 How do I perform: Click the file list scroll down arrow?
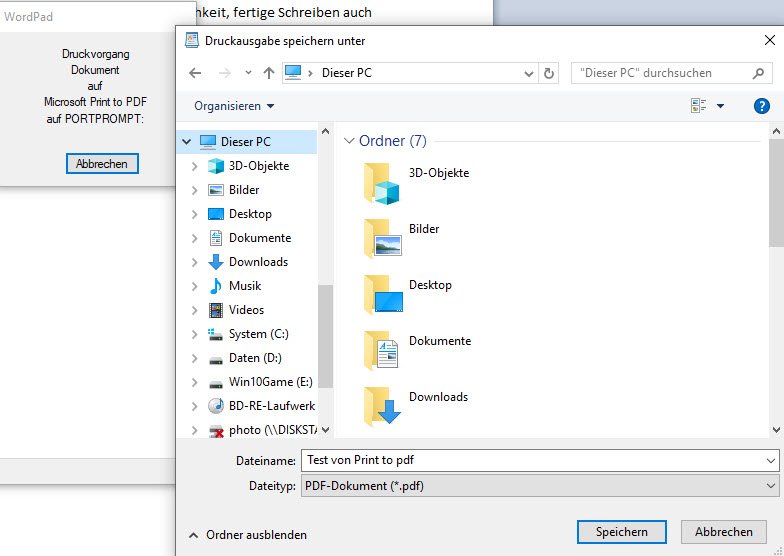point(776,429)
